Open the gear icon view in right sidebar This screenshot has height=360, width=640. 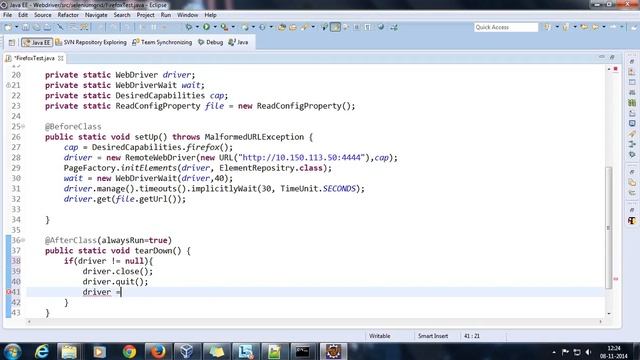[632, 155]
